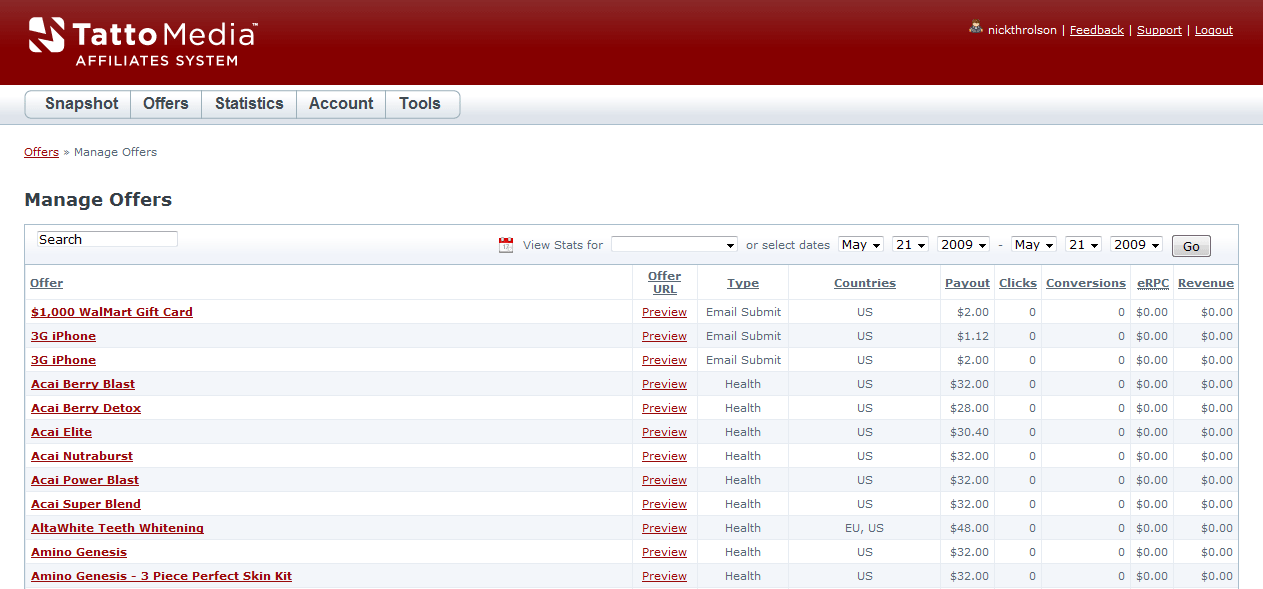This screenshot has width=1263, height=589.
Task: Preview the Amino Genesis offer
Action: pos(664,552)
